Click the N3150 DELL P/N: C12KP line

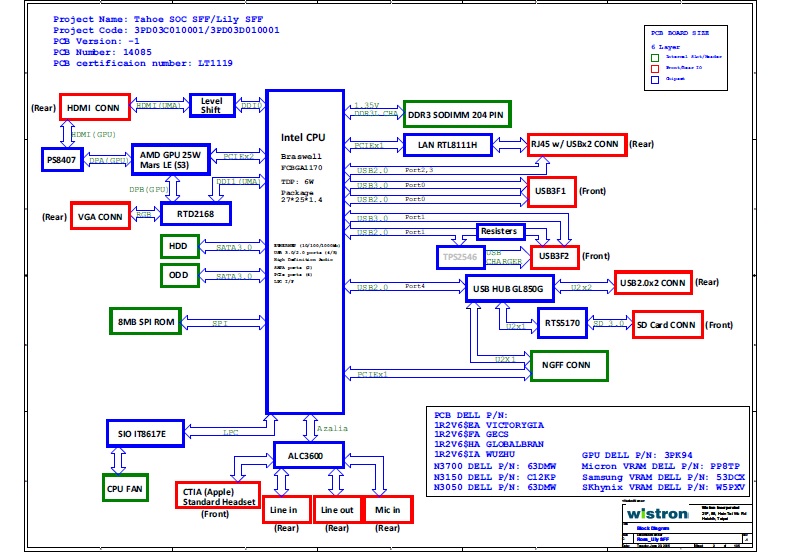tap(495, 477)
